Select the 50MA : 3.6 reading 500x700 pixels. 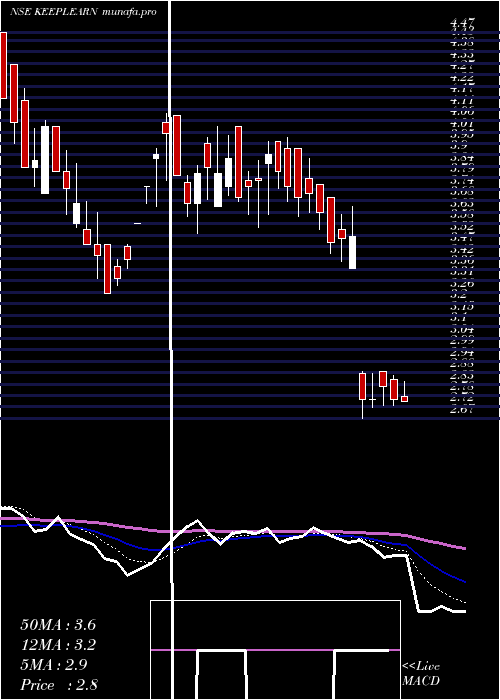coord(58,625)
